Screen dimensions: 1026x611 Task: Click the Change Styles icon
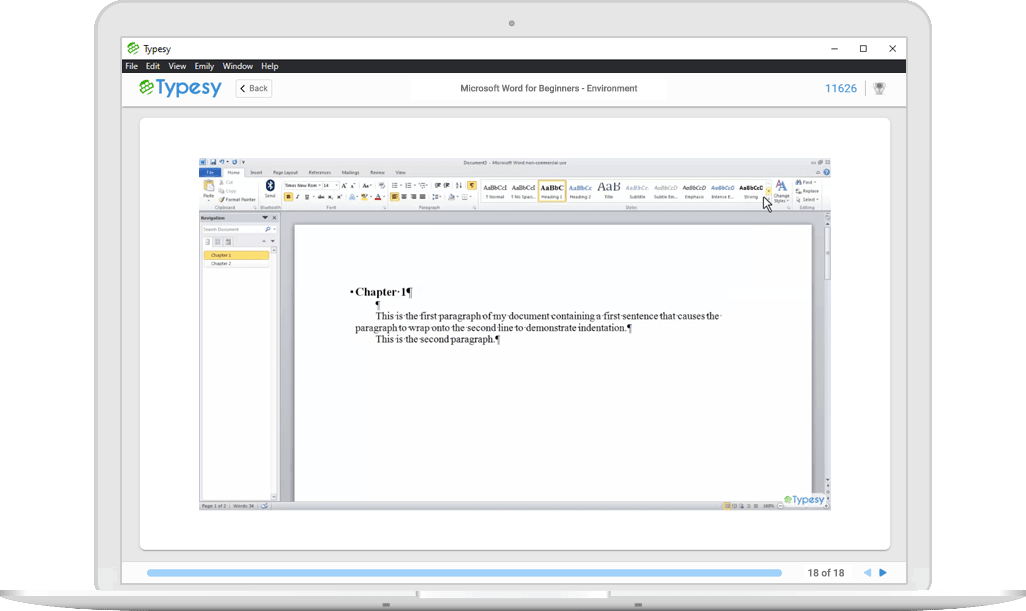[781, 192]
